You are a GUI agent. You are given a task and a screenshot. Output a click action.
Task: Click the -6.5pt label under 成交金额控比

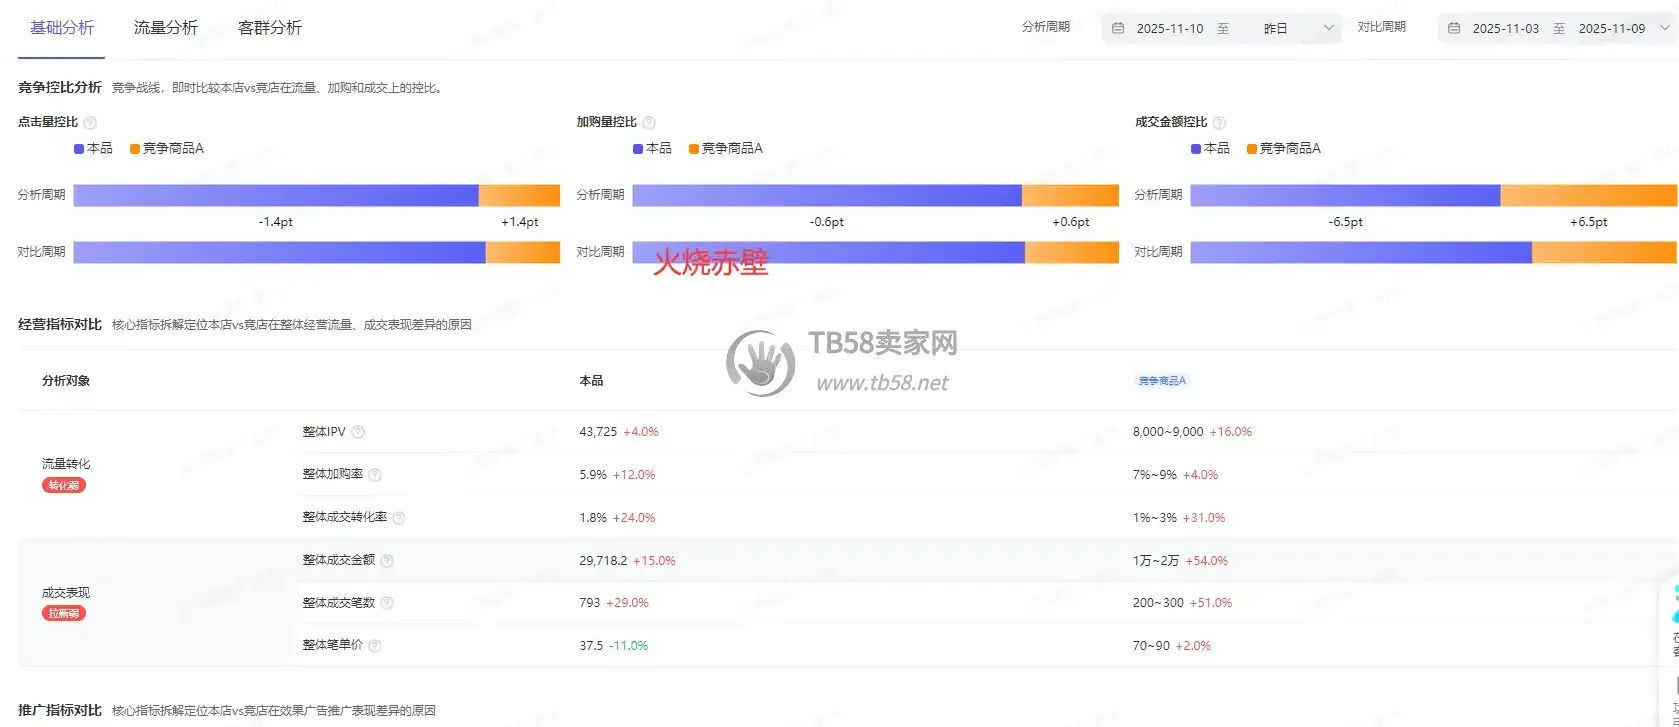coord(1346,222)
